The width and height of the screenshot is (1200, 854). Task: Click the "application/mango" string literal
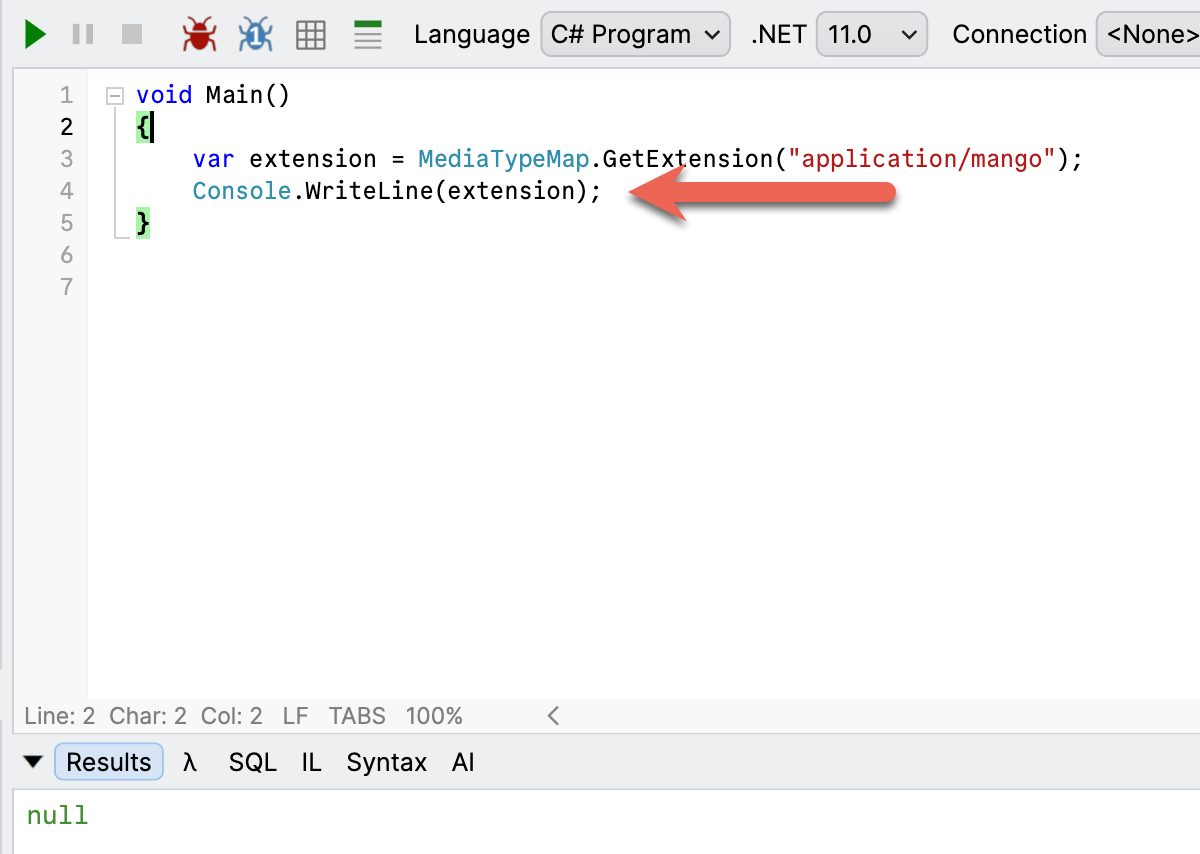[922, 159]
